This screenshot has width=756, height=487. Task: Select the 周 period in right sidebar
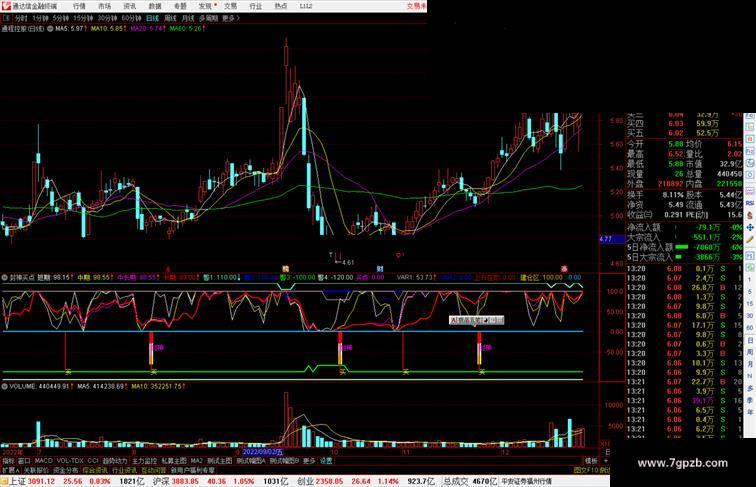pos(750,351)
